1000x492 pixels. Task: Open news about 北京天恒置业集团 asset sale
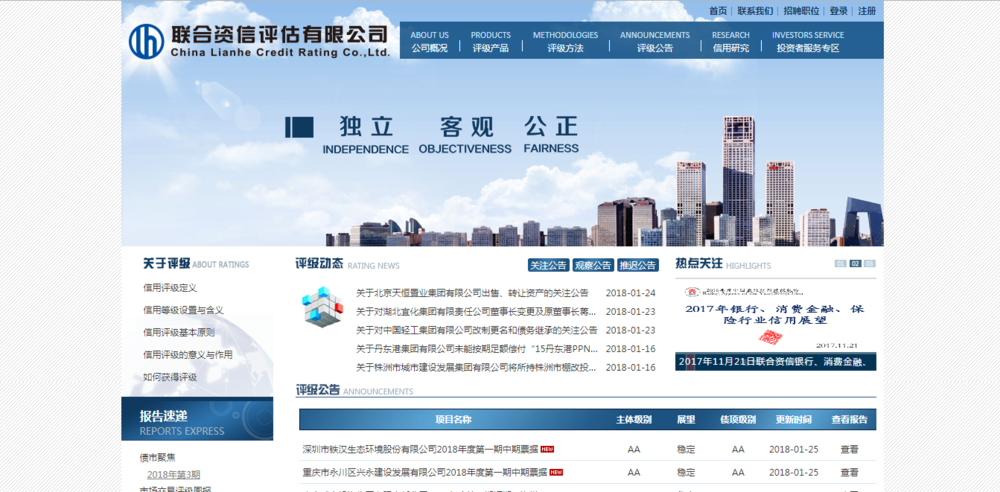tap(472, 294)
